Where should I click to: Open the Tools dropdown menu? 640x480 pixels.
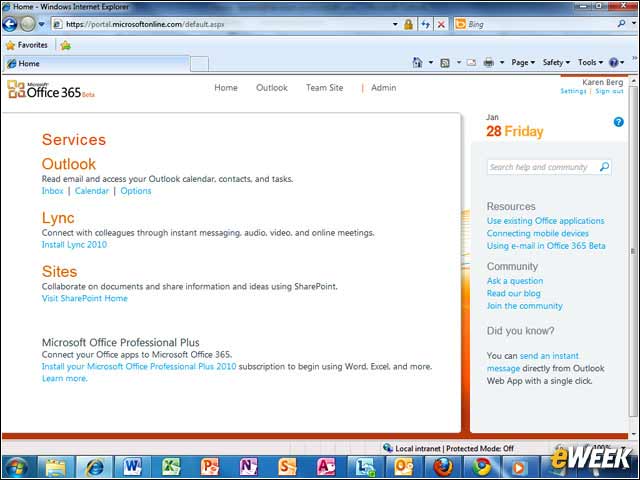(x=590, y=62)
